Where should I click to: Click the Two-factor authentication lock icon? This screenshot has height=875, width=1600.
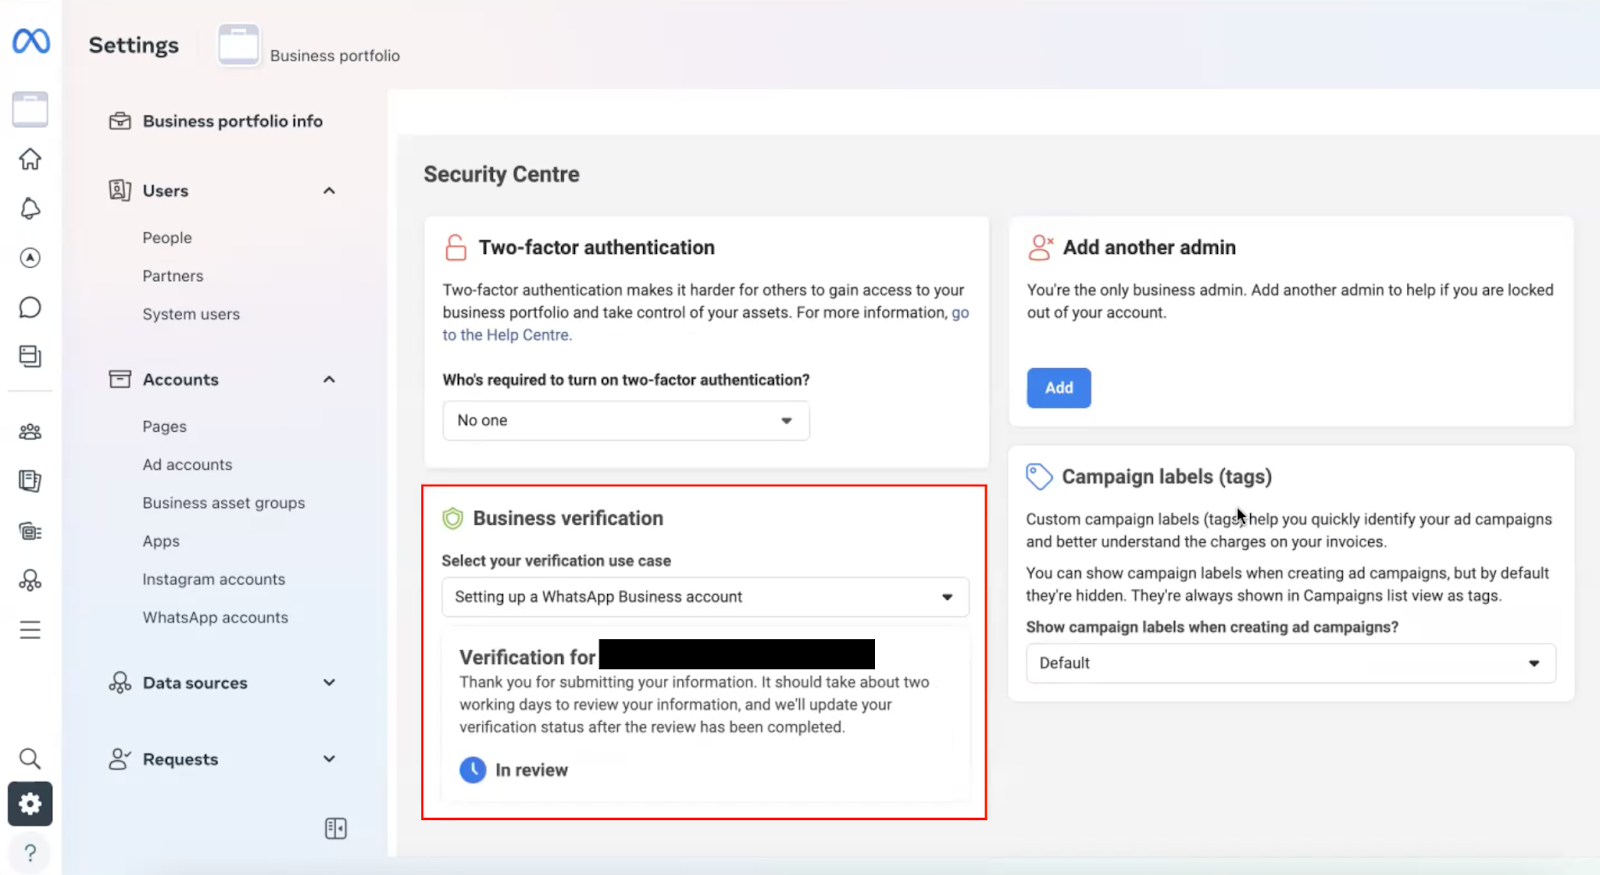[456, 247]
